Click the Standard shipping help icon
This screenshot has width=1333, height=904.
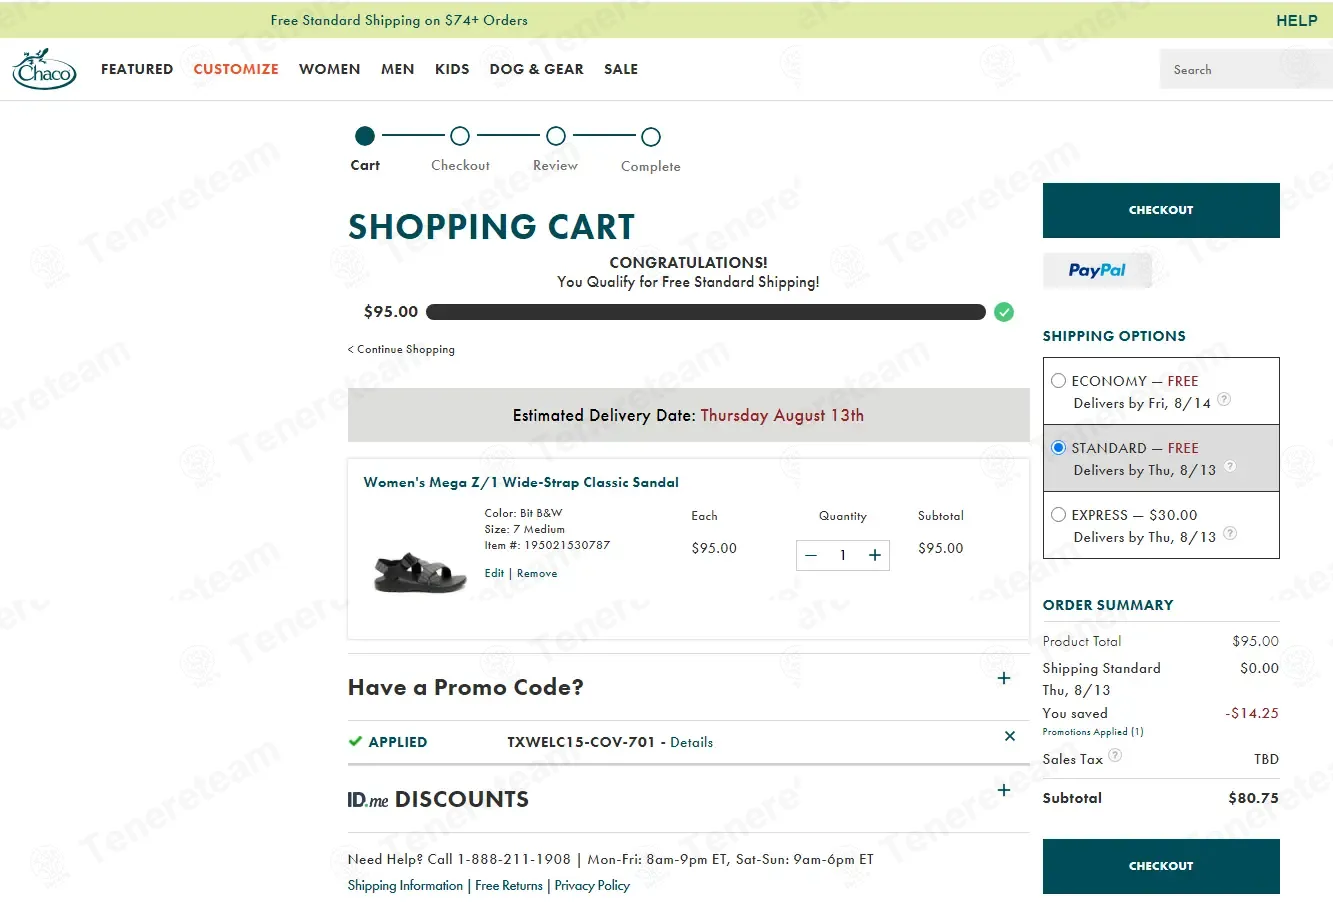click(1230, 466)
